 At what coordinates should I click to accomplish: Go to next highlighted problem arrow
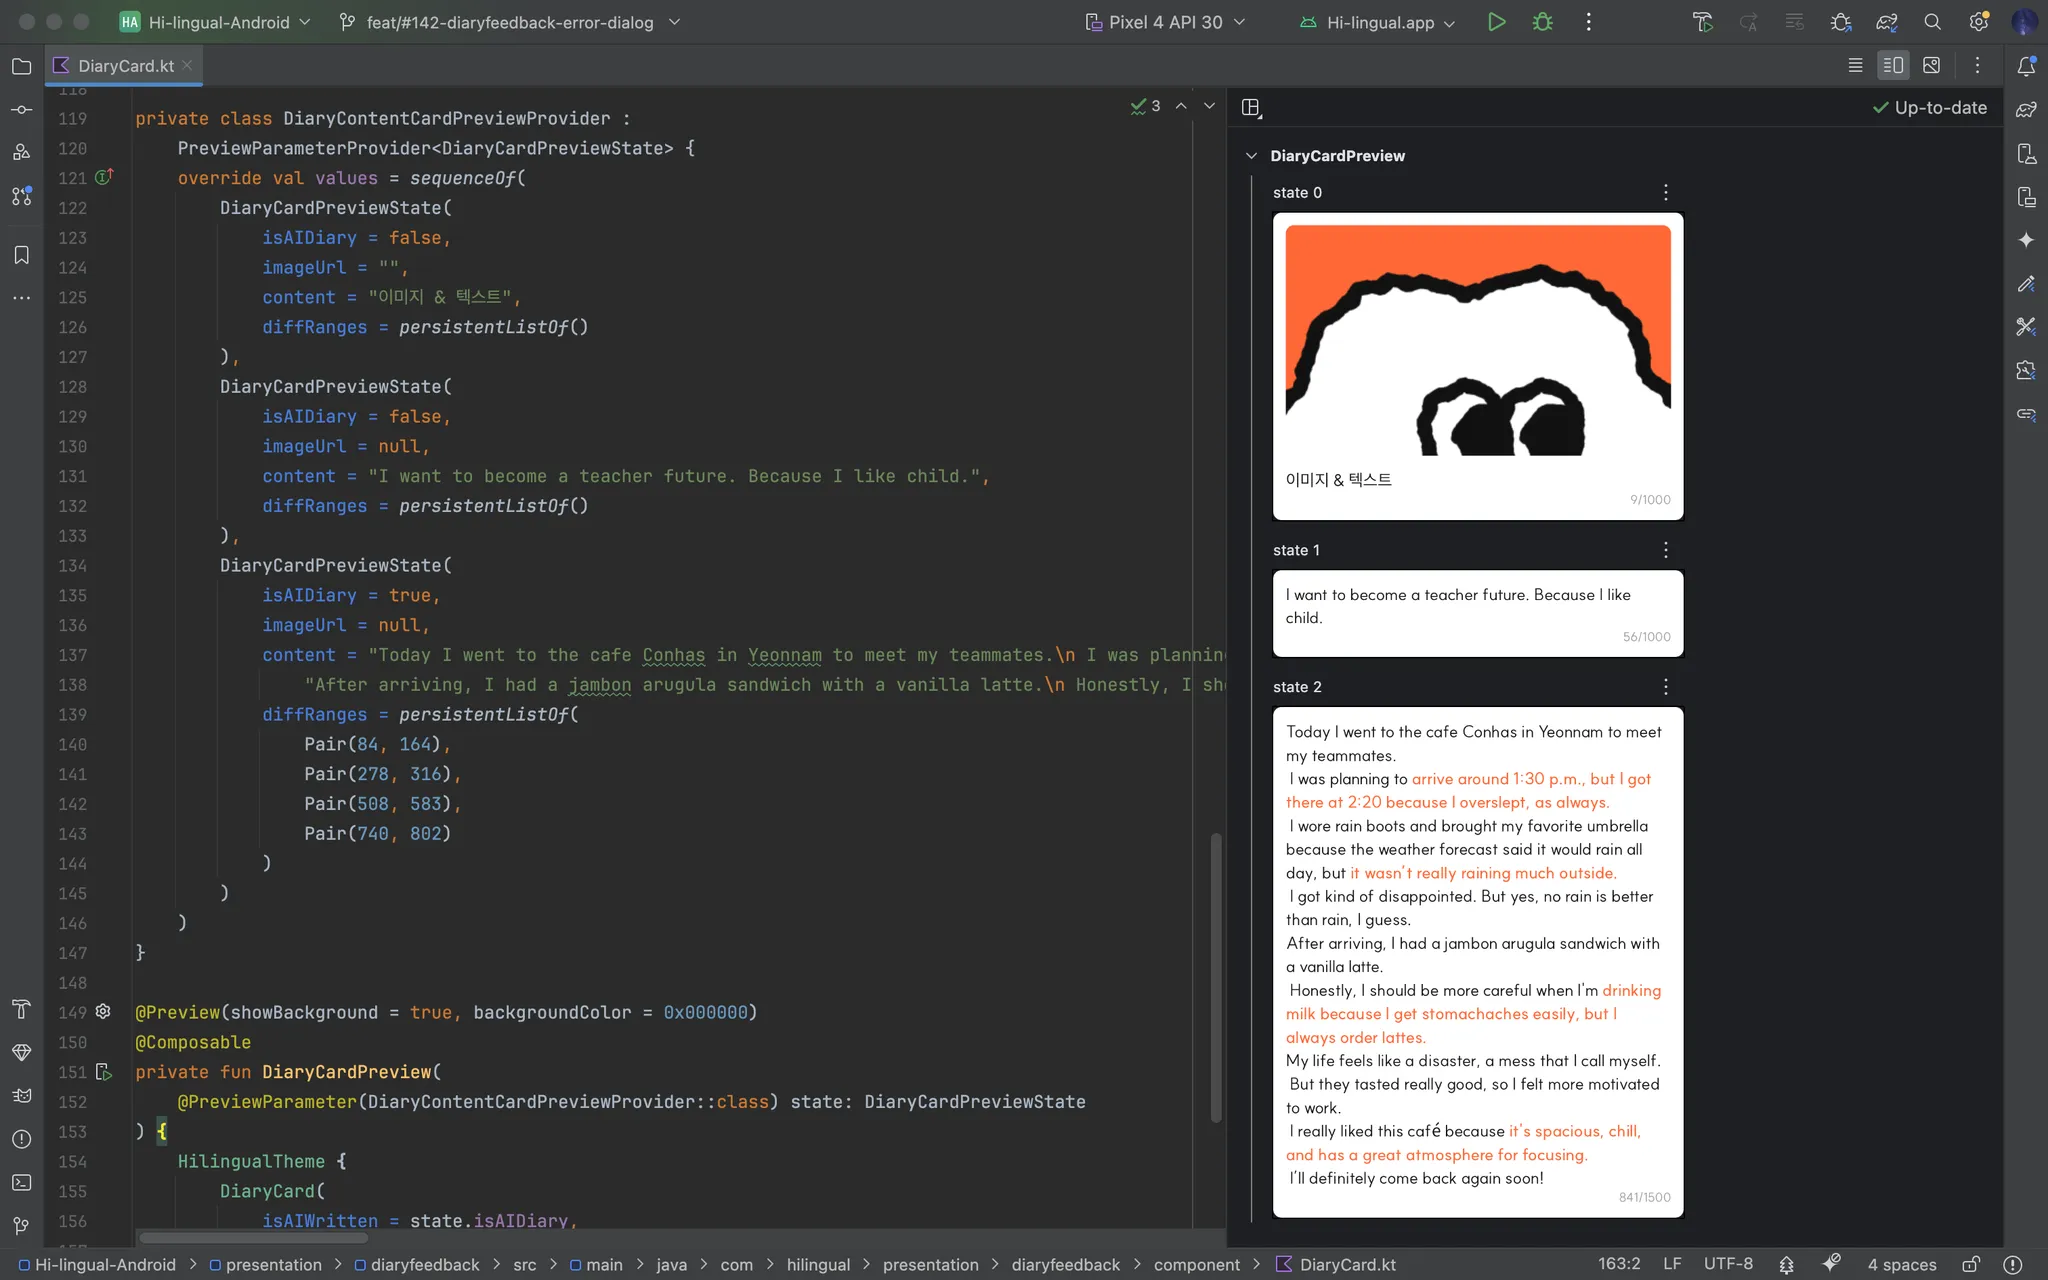[1209, 106]
